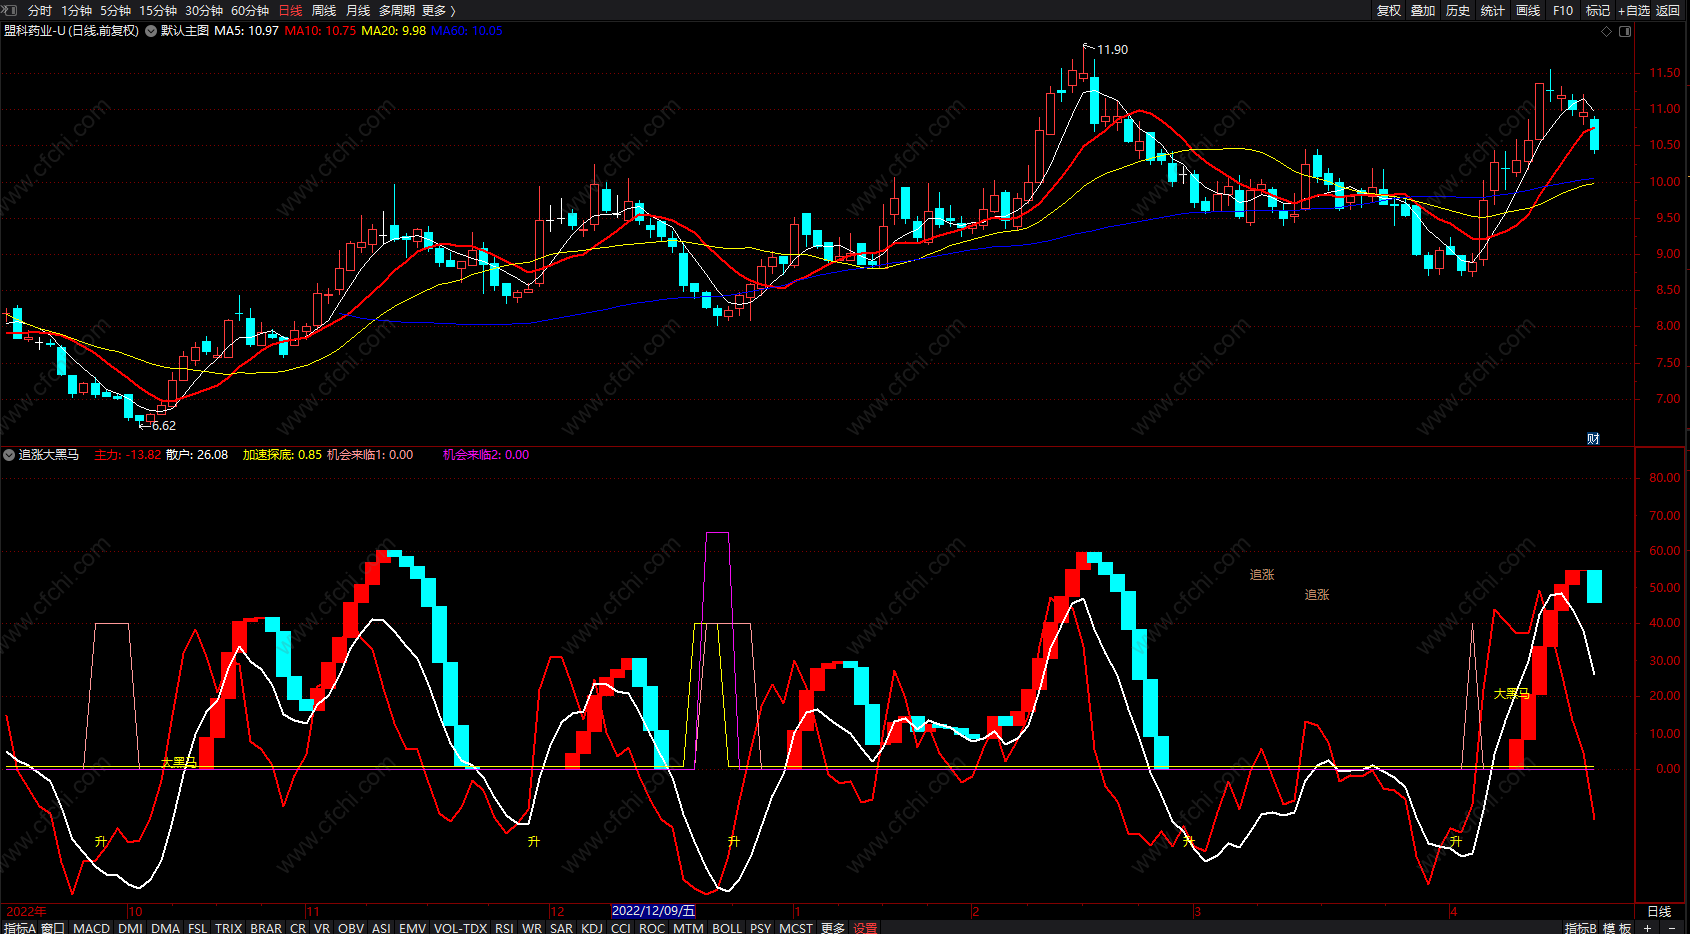Click the 画线 drawing tool button
1690x934 pixels.
click(x=1528, y=10)
